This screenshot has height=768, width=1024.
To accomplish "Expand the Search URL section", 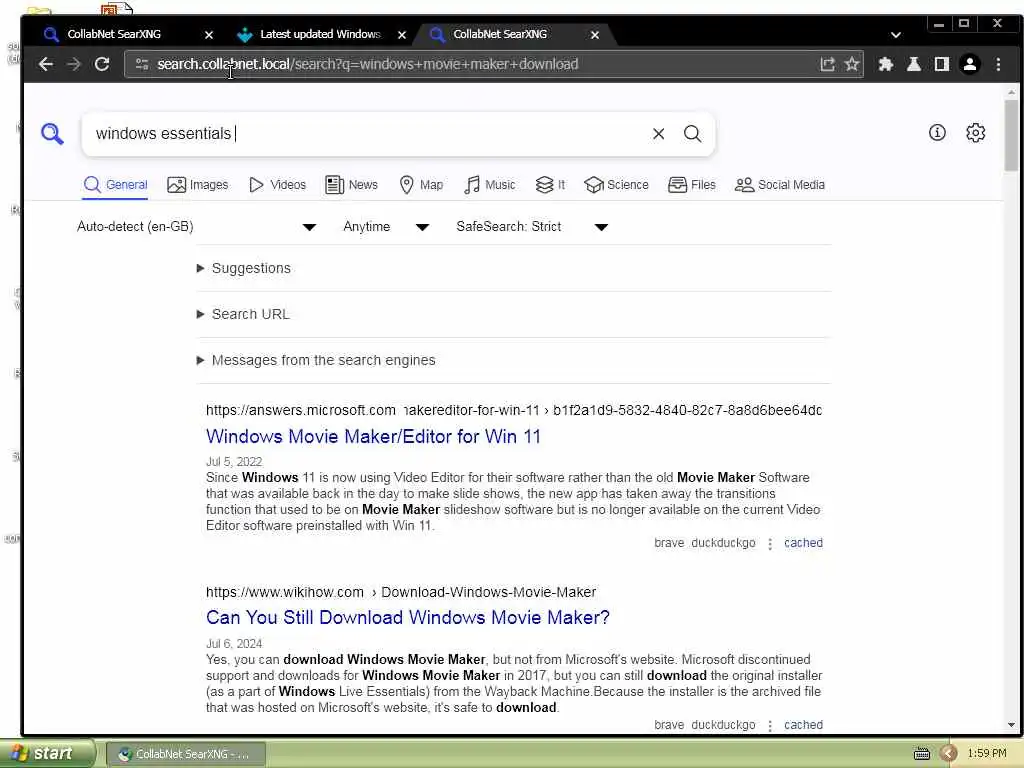I will (x=243, y=314).
